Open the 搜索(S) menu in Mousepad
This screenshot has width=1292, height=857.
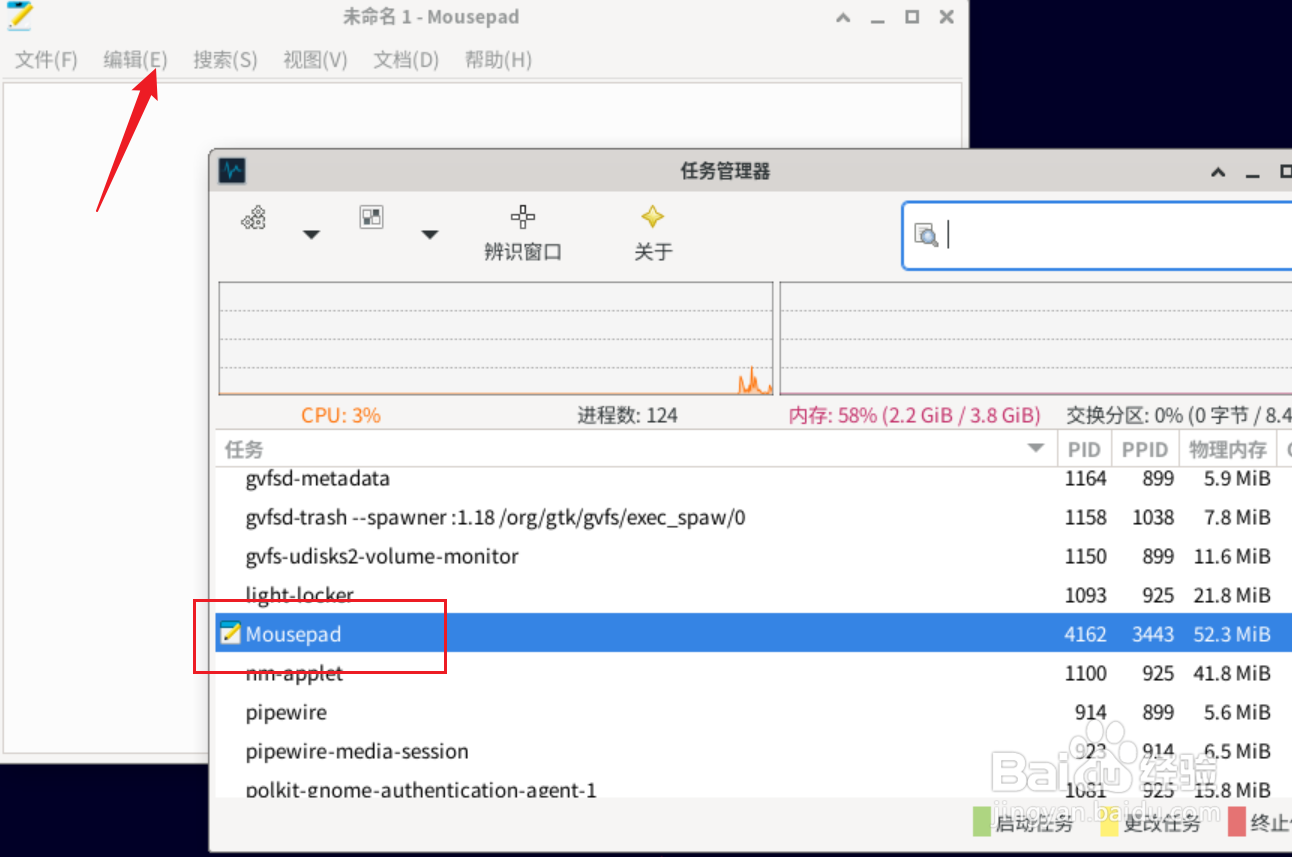225,60
